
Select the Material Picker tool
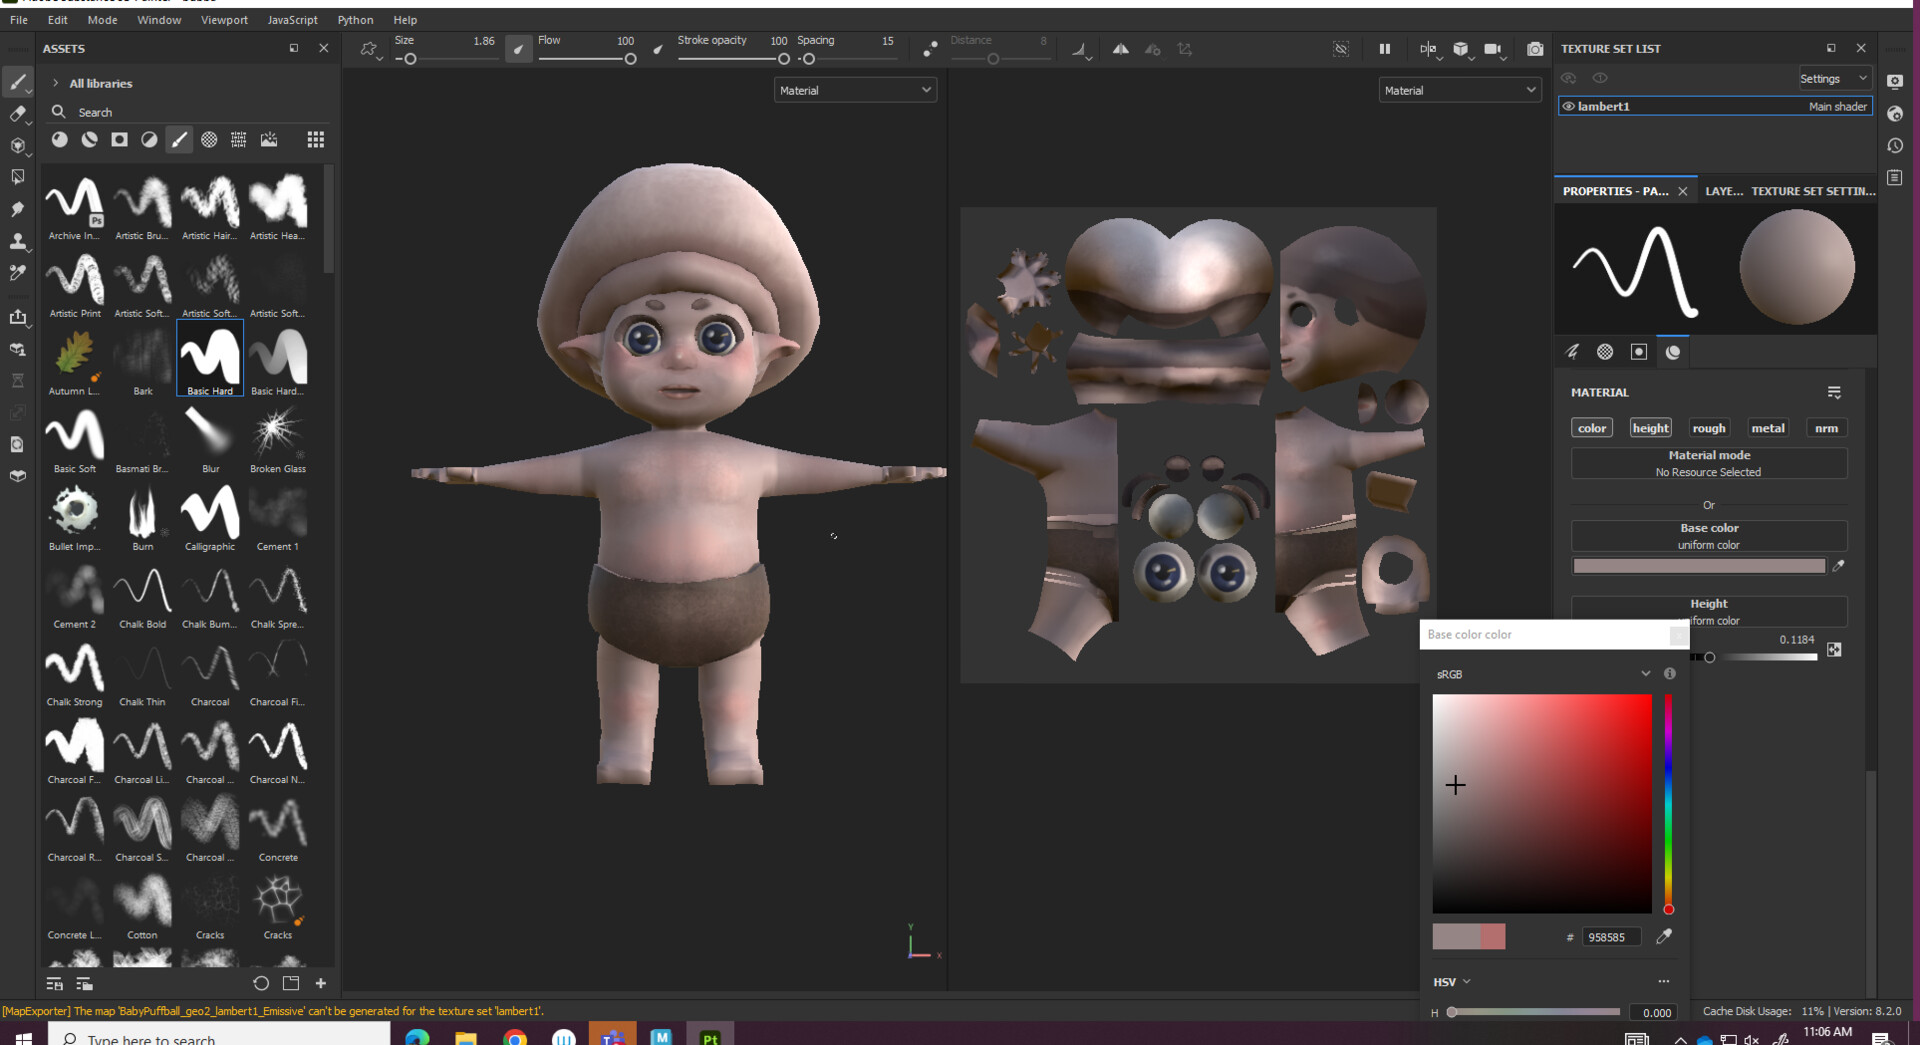[18, 272]
